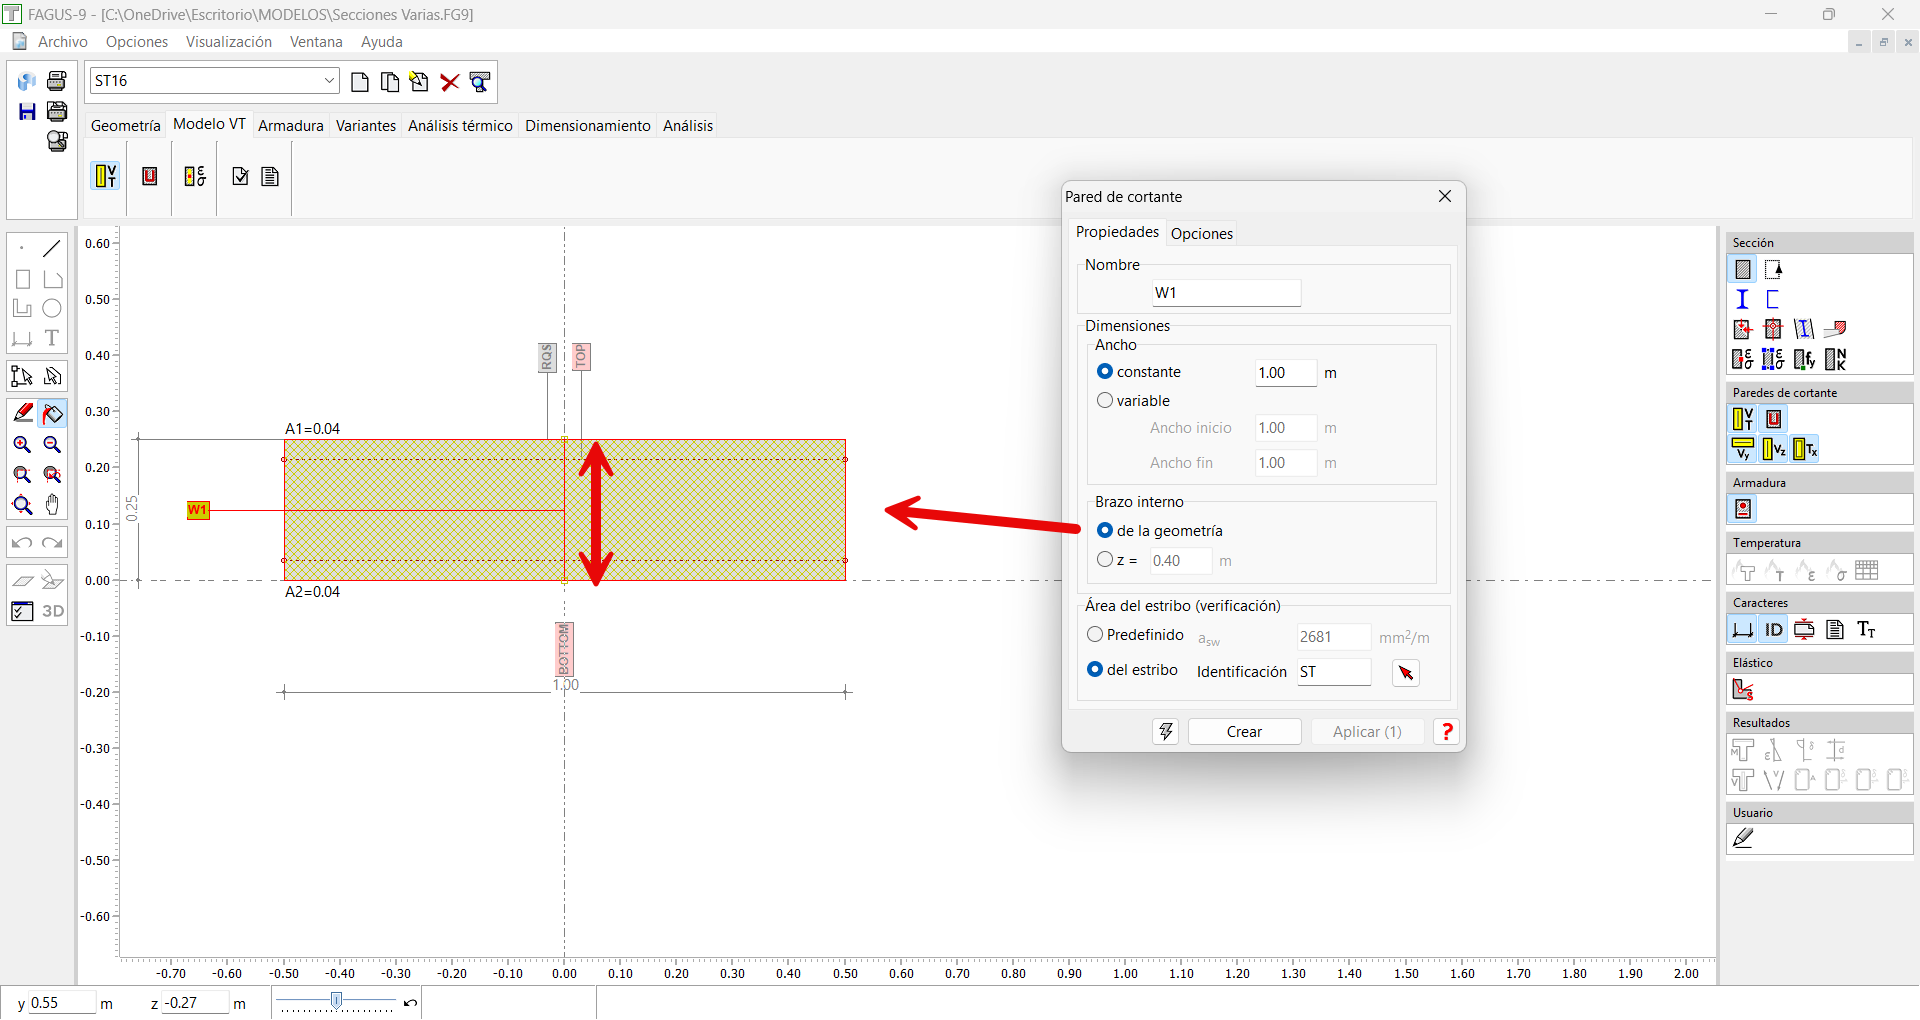This screenshot has height=1020, width=1920.
Task: Click the Crear button
Action: click(1244, 732)
